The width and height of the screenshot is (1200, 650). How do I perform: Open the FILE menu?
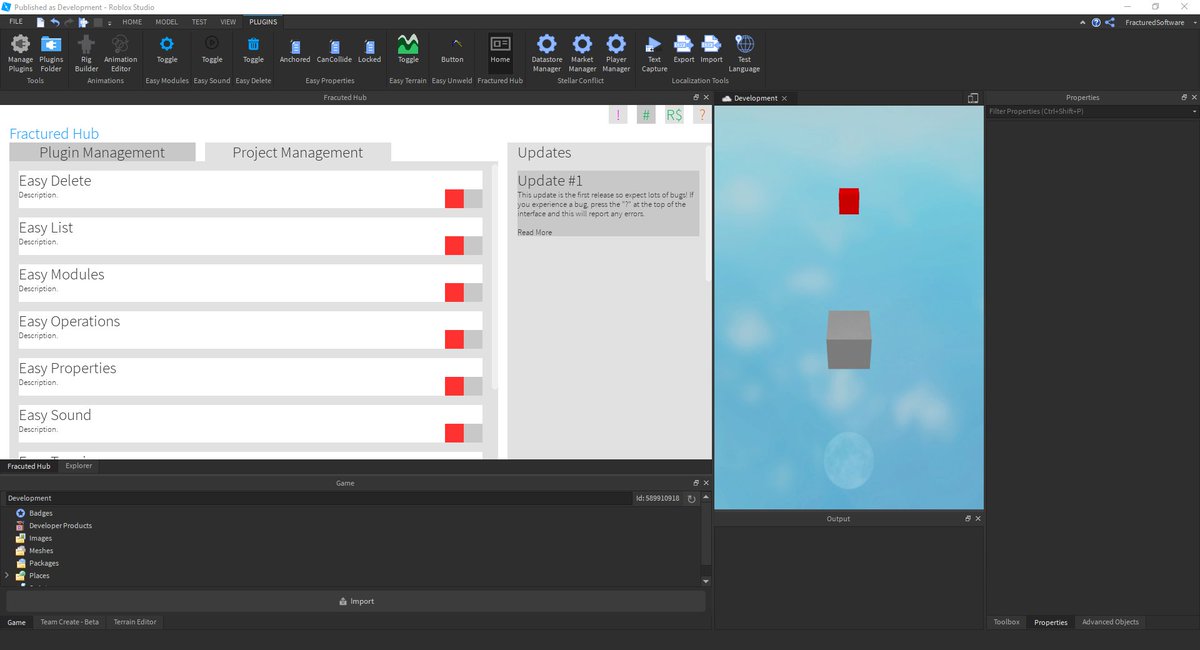(16, 21)
